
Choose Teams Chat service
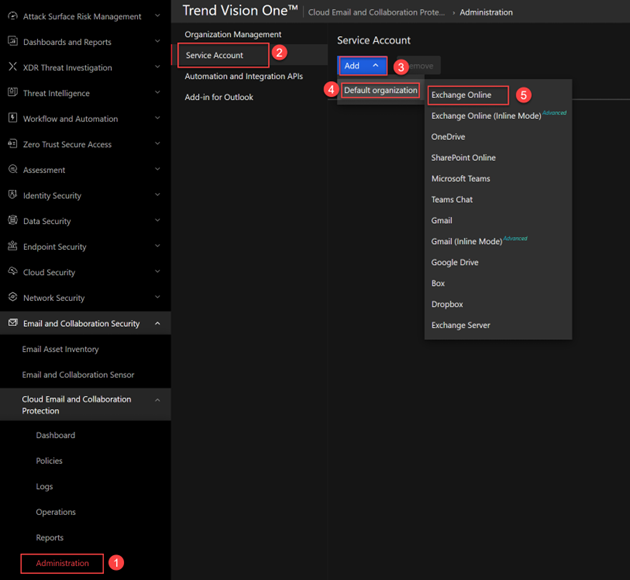pos(452,200)
